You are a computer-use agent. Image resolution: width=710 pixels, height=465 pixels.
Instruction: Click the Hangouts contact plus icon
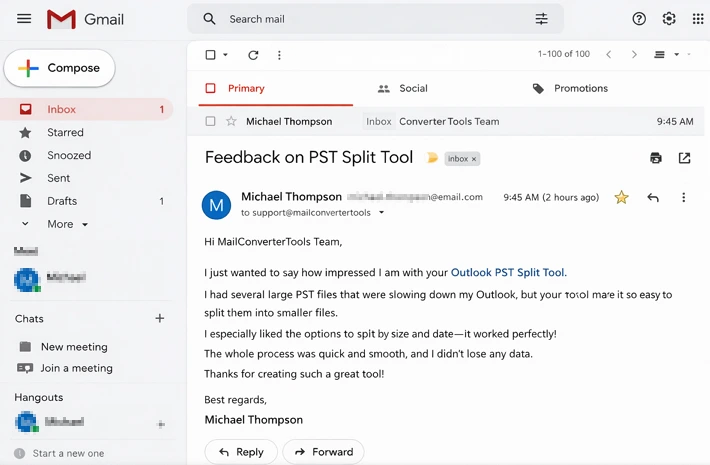[161, 424]
